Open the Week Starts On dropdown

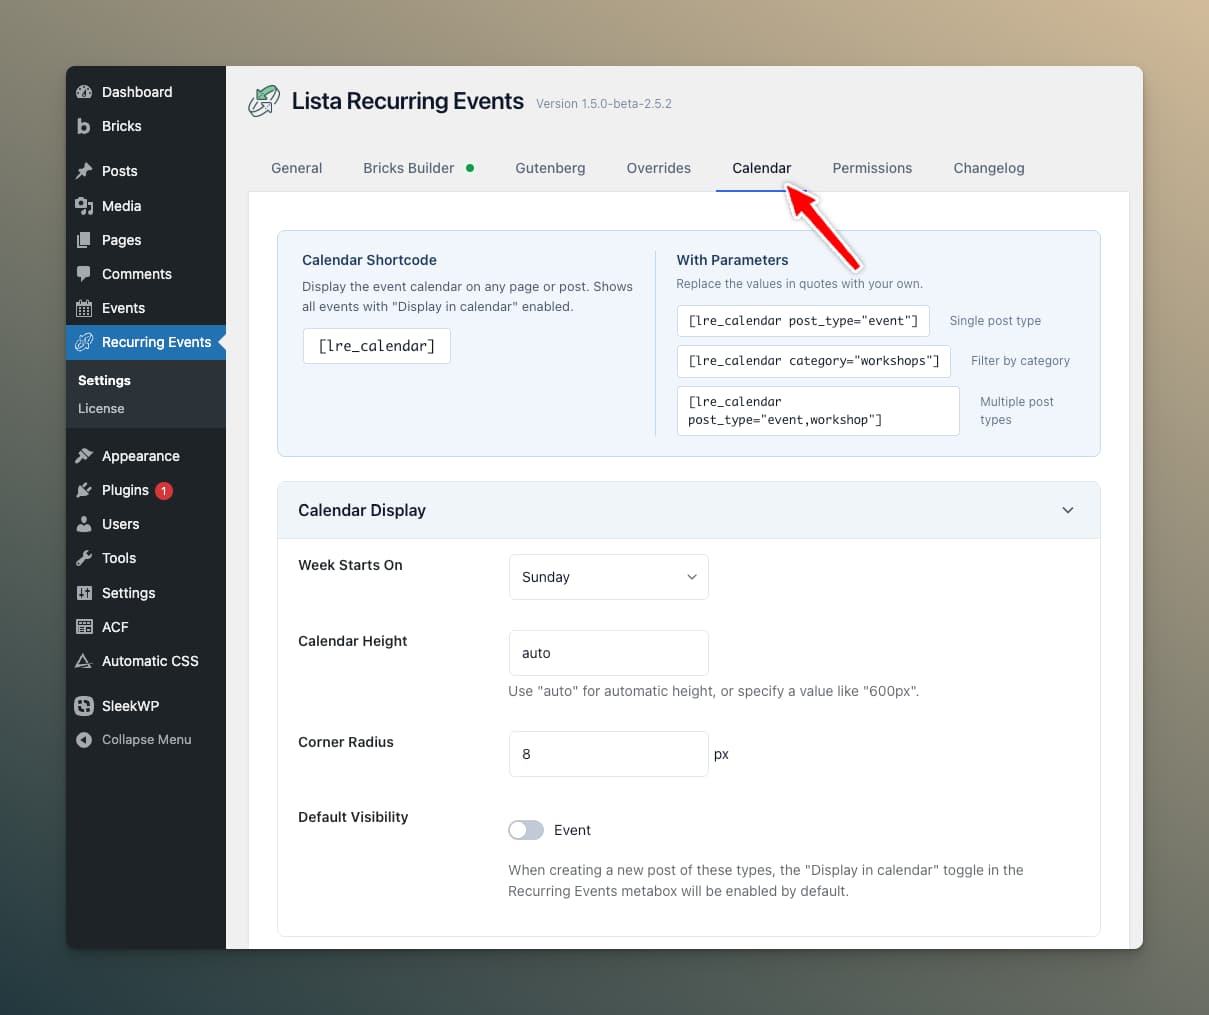[608, 577]
